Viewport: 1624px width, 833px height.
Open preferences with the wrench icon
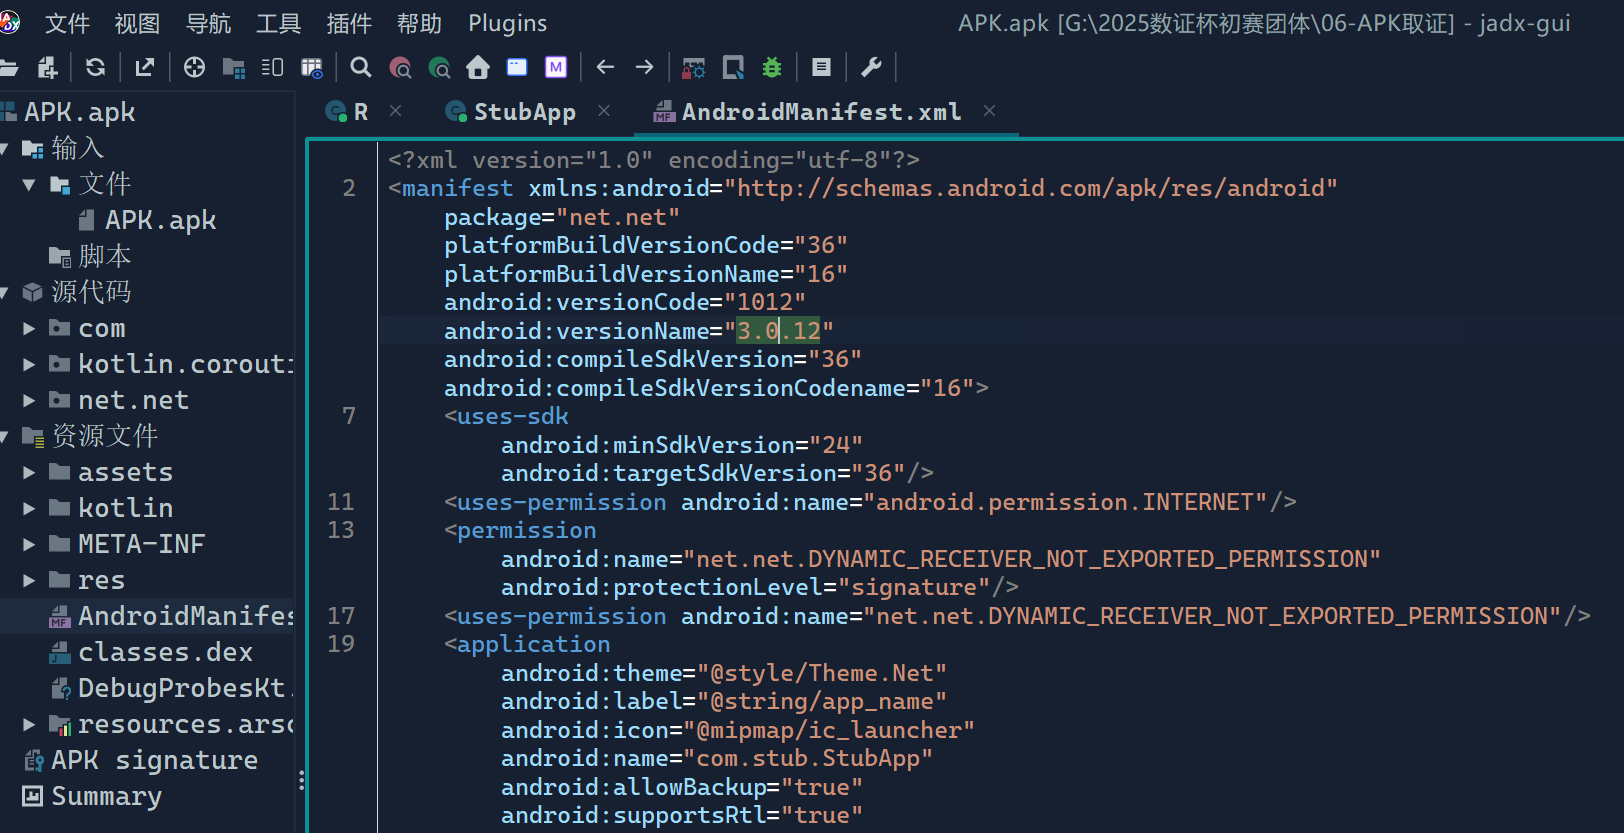(871, 67)
